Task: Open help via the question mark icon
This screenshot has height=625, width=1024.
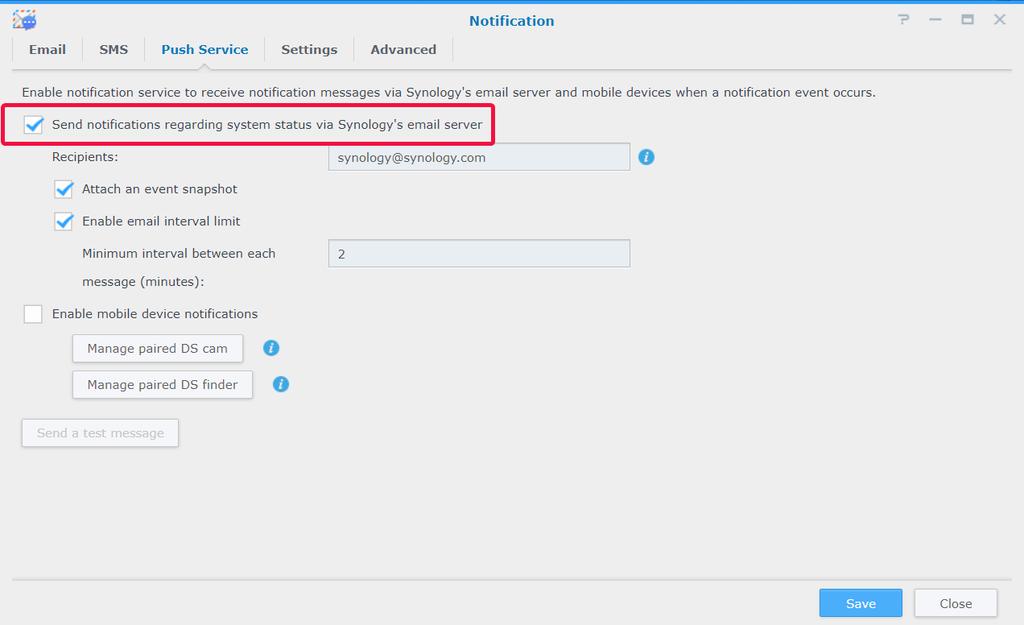Action: 903,20
